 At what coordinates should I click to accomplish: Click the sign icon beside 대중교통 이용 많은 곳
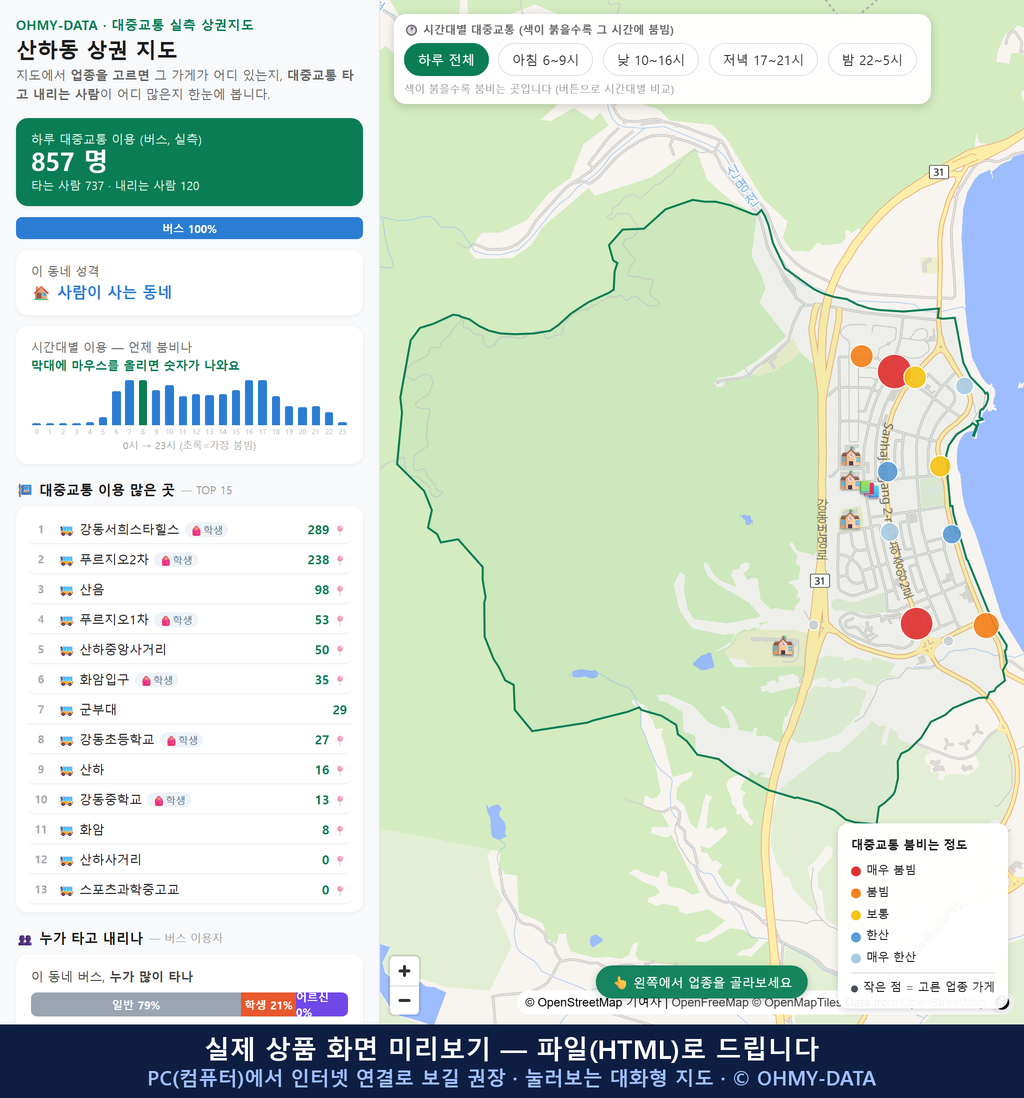pyautogui.click(x=25, y=490)
